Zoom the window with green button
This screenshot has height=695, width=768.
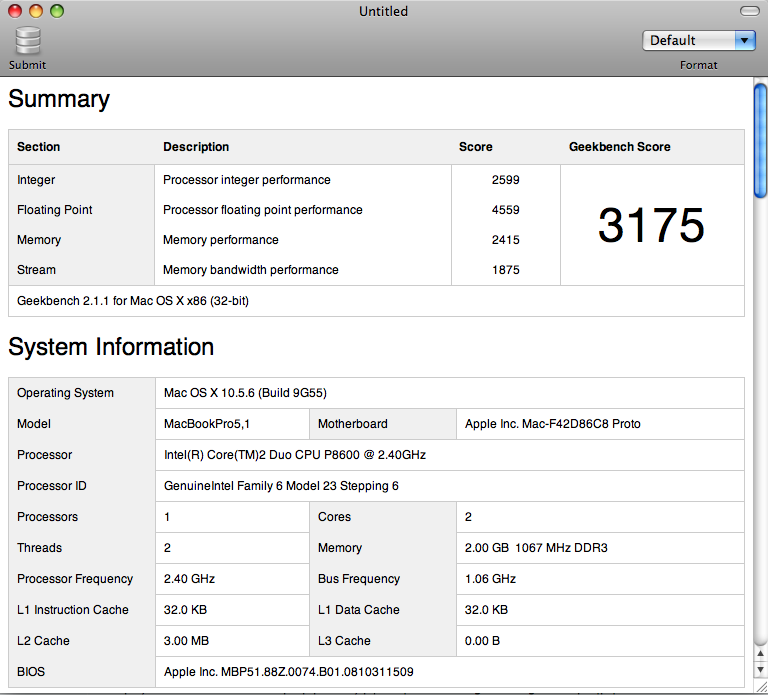click(57, 11)
